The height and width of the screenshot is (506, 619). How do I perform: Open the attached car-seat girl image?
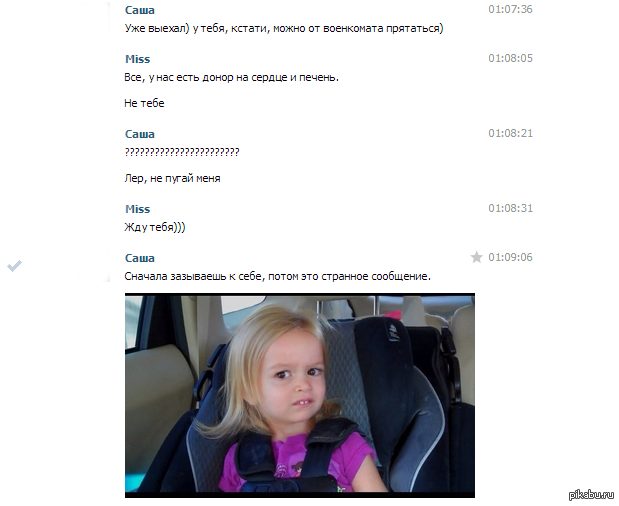[300, 395]
